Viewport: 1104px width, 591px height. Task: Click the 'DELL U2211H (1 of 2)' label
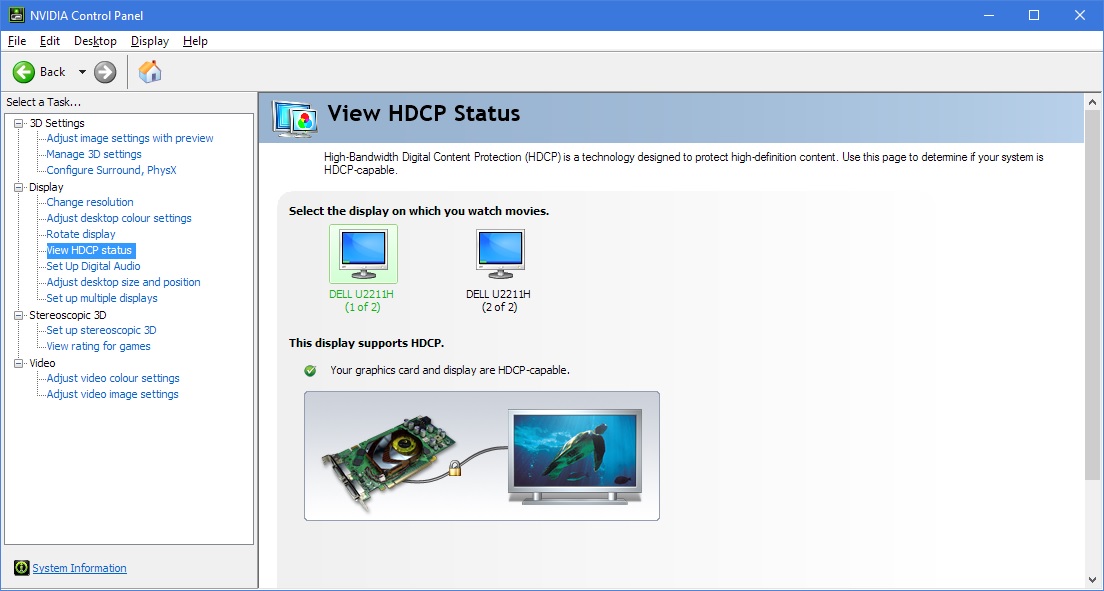362,301
